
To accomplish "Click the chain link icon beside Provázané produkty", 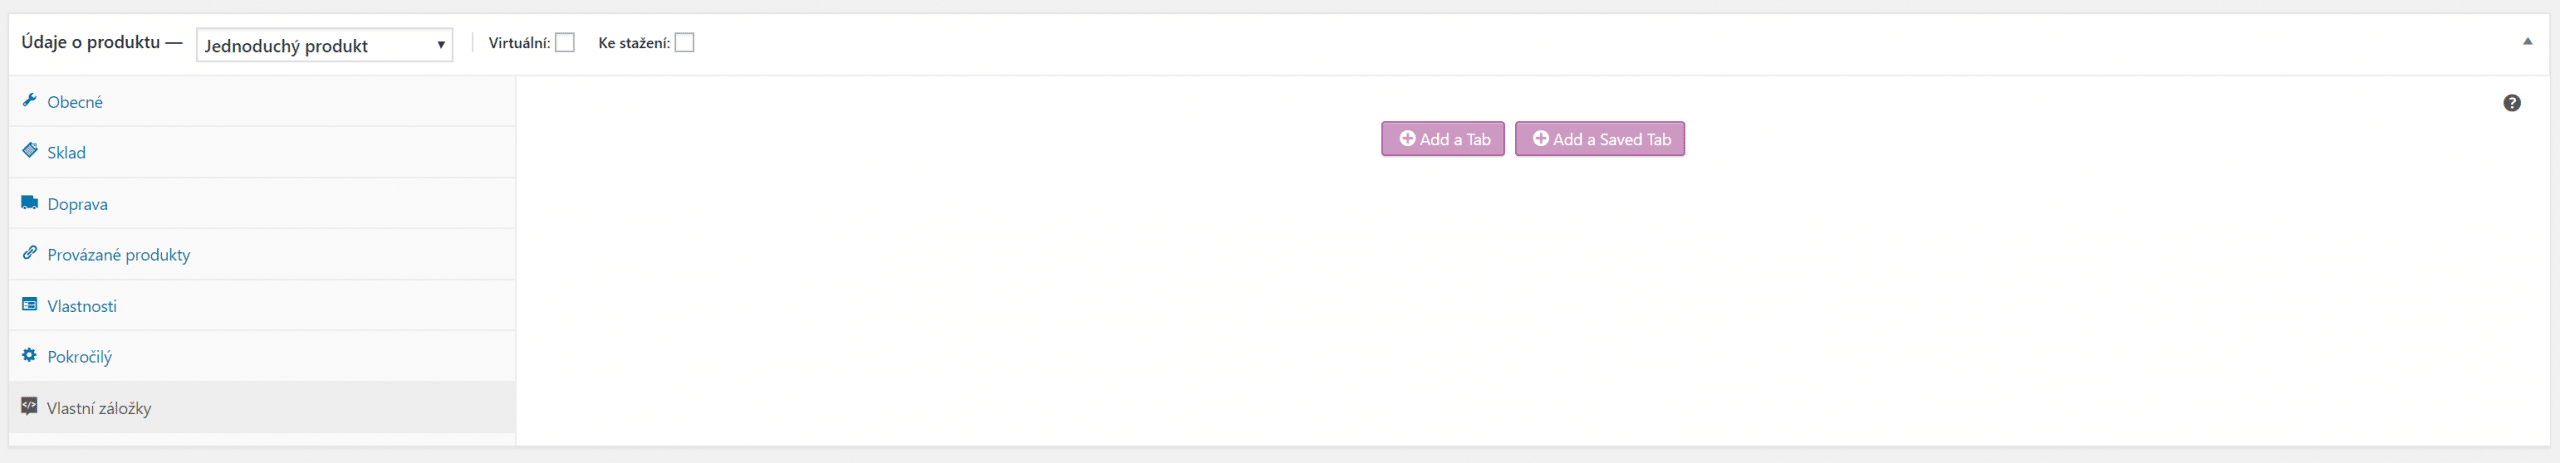I will pos(29,253).
